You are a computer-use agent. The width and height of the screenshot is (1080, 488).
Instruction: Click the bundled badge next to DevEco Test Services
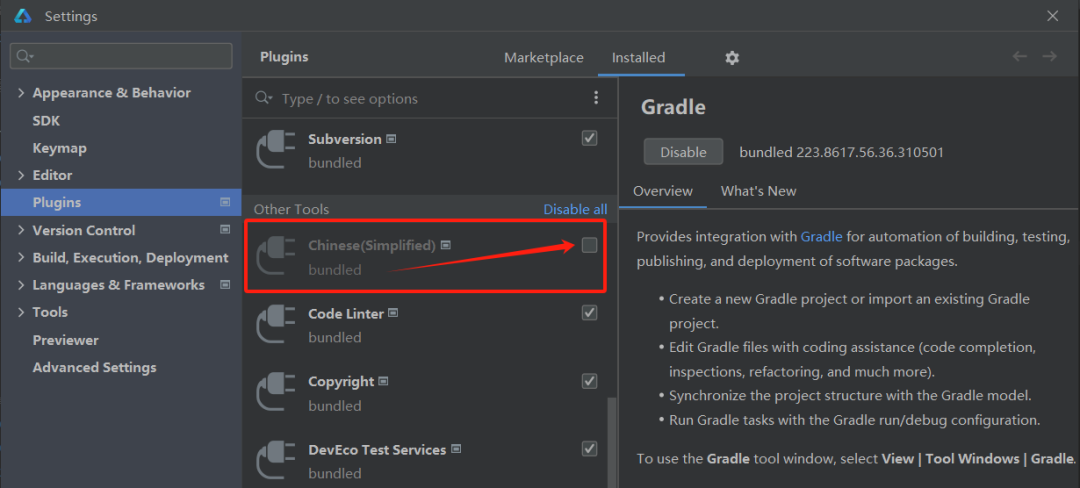[455, 449]
